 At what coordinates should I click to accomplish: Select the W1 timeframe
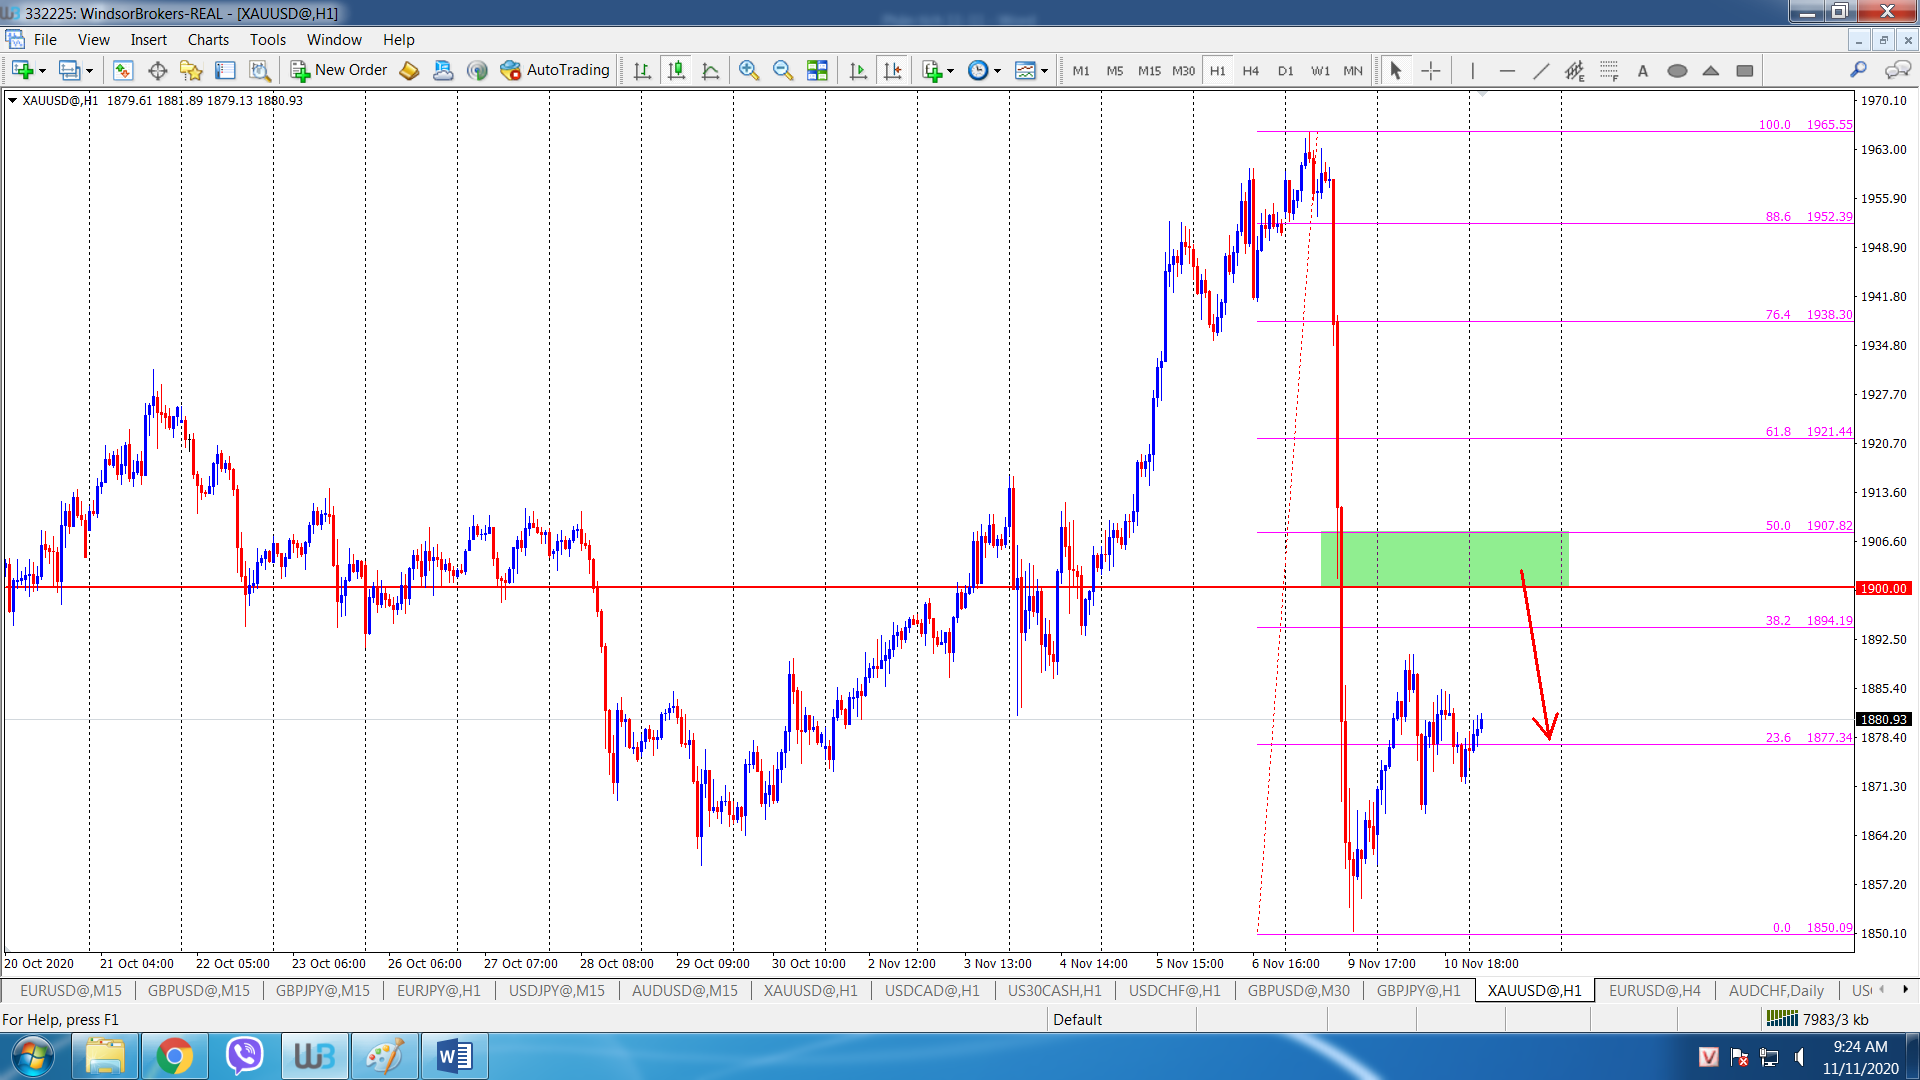pos(1320,71)
